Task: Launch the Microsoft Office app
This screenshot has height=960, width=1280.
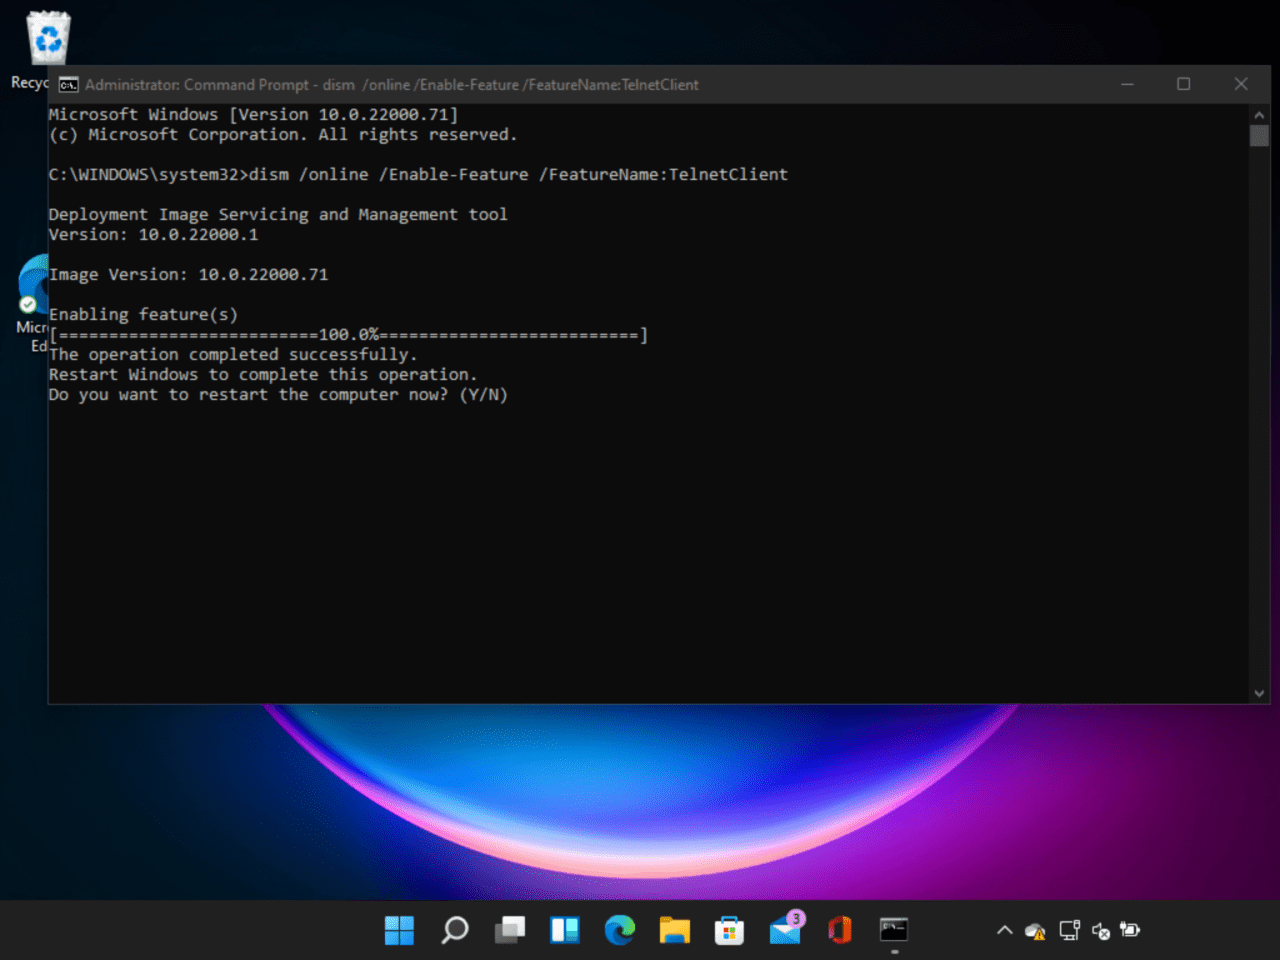Action: [839, 930]
